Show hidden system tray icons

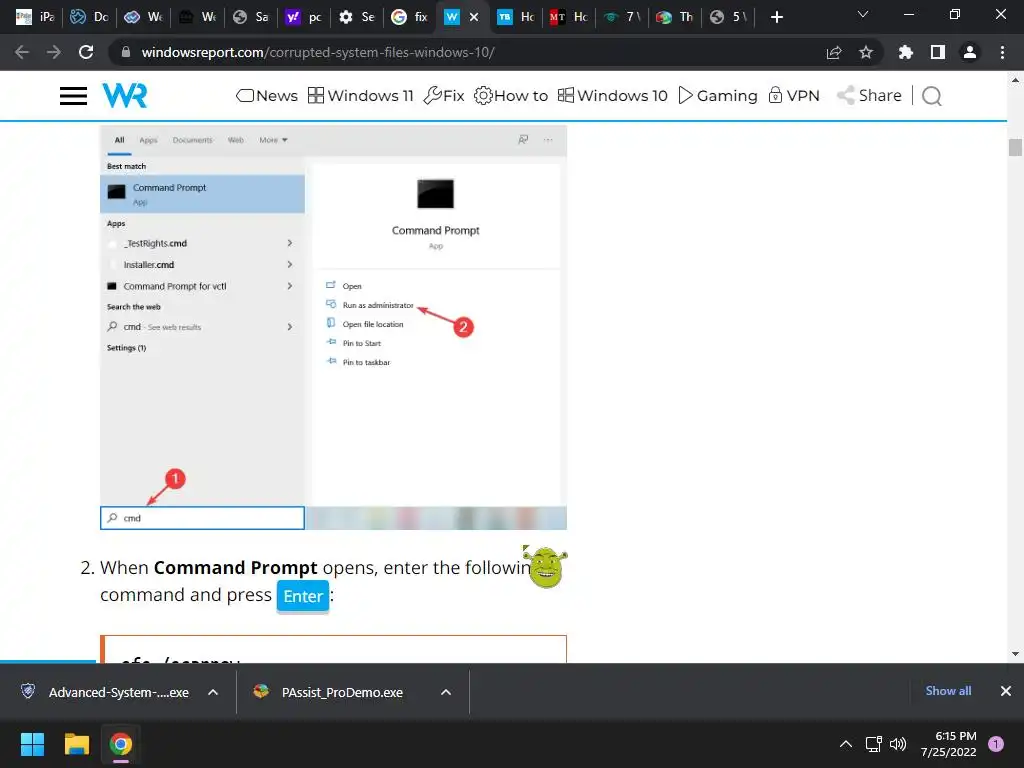[x=846, y=744]
